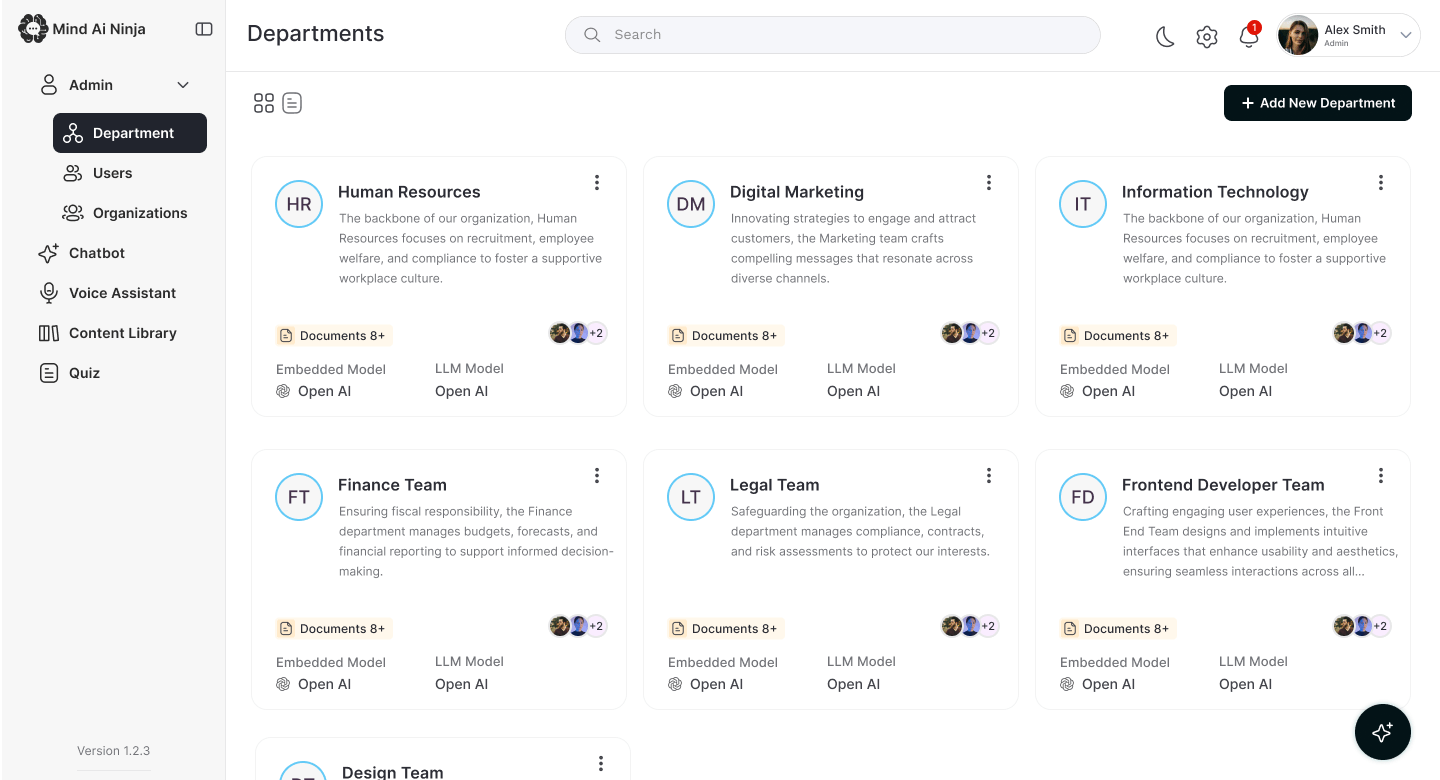Open the Digital Marketing card's three-dot menu
Screen dimensions: 1440x780
(989, 182)
